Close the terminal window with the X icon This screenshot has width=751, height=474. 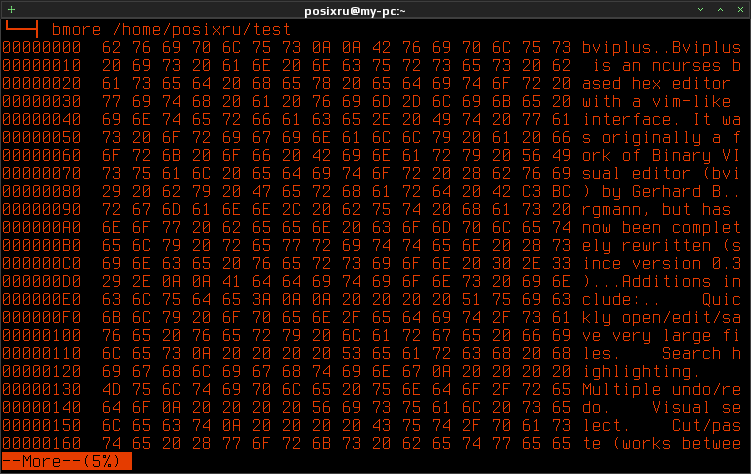(x=740, y=10)
